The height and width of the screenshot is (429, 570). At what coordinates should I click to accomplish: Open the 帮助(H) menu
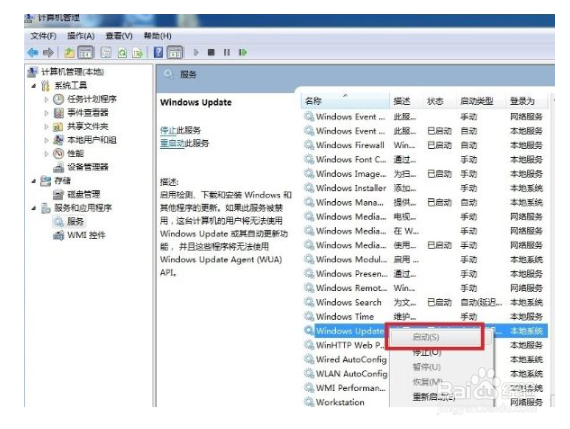[157, 36]
